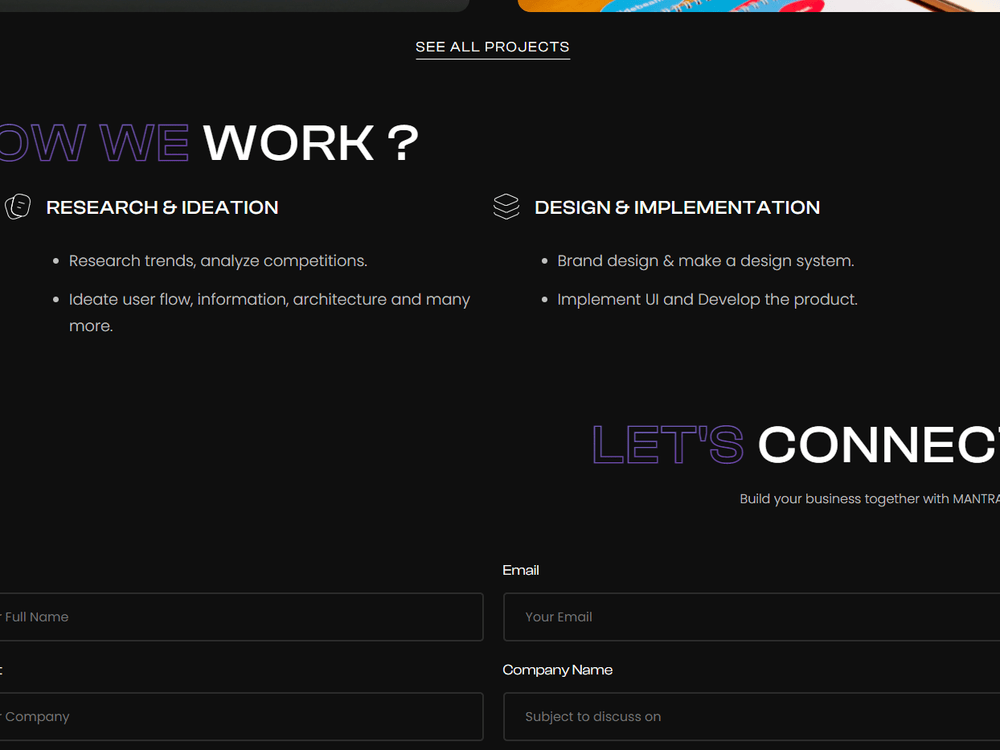Click the LET'S CONNECT heading

click(796, 445)
